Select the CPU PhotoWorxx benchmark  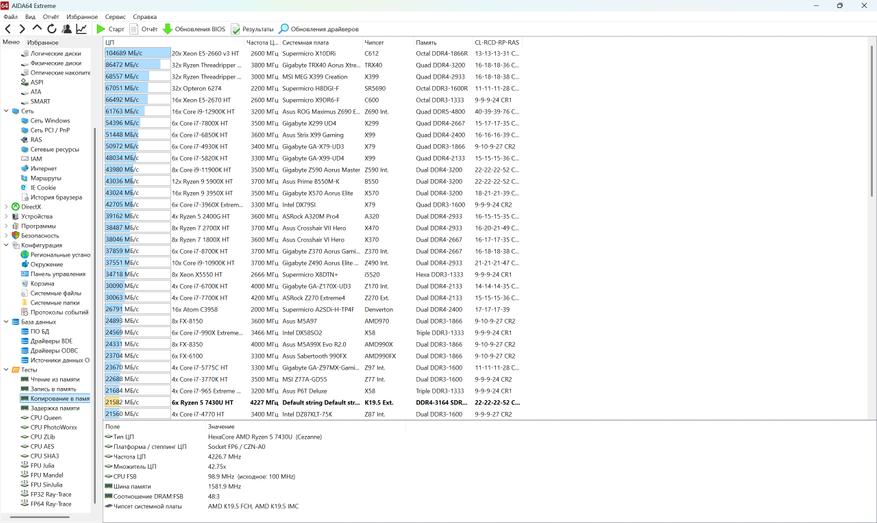tap(49, 427)
